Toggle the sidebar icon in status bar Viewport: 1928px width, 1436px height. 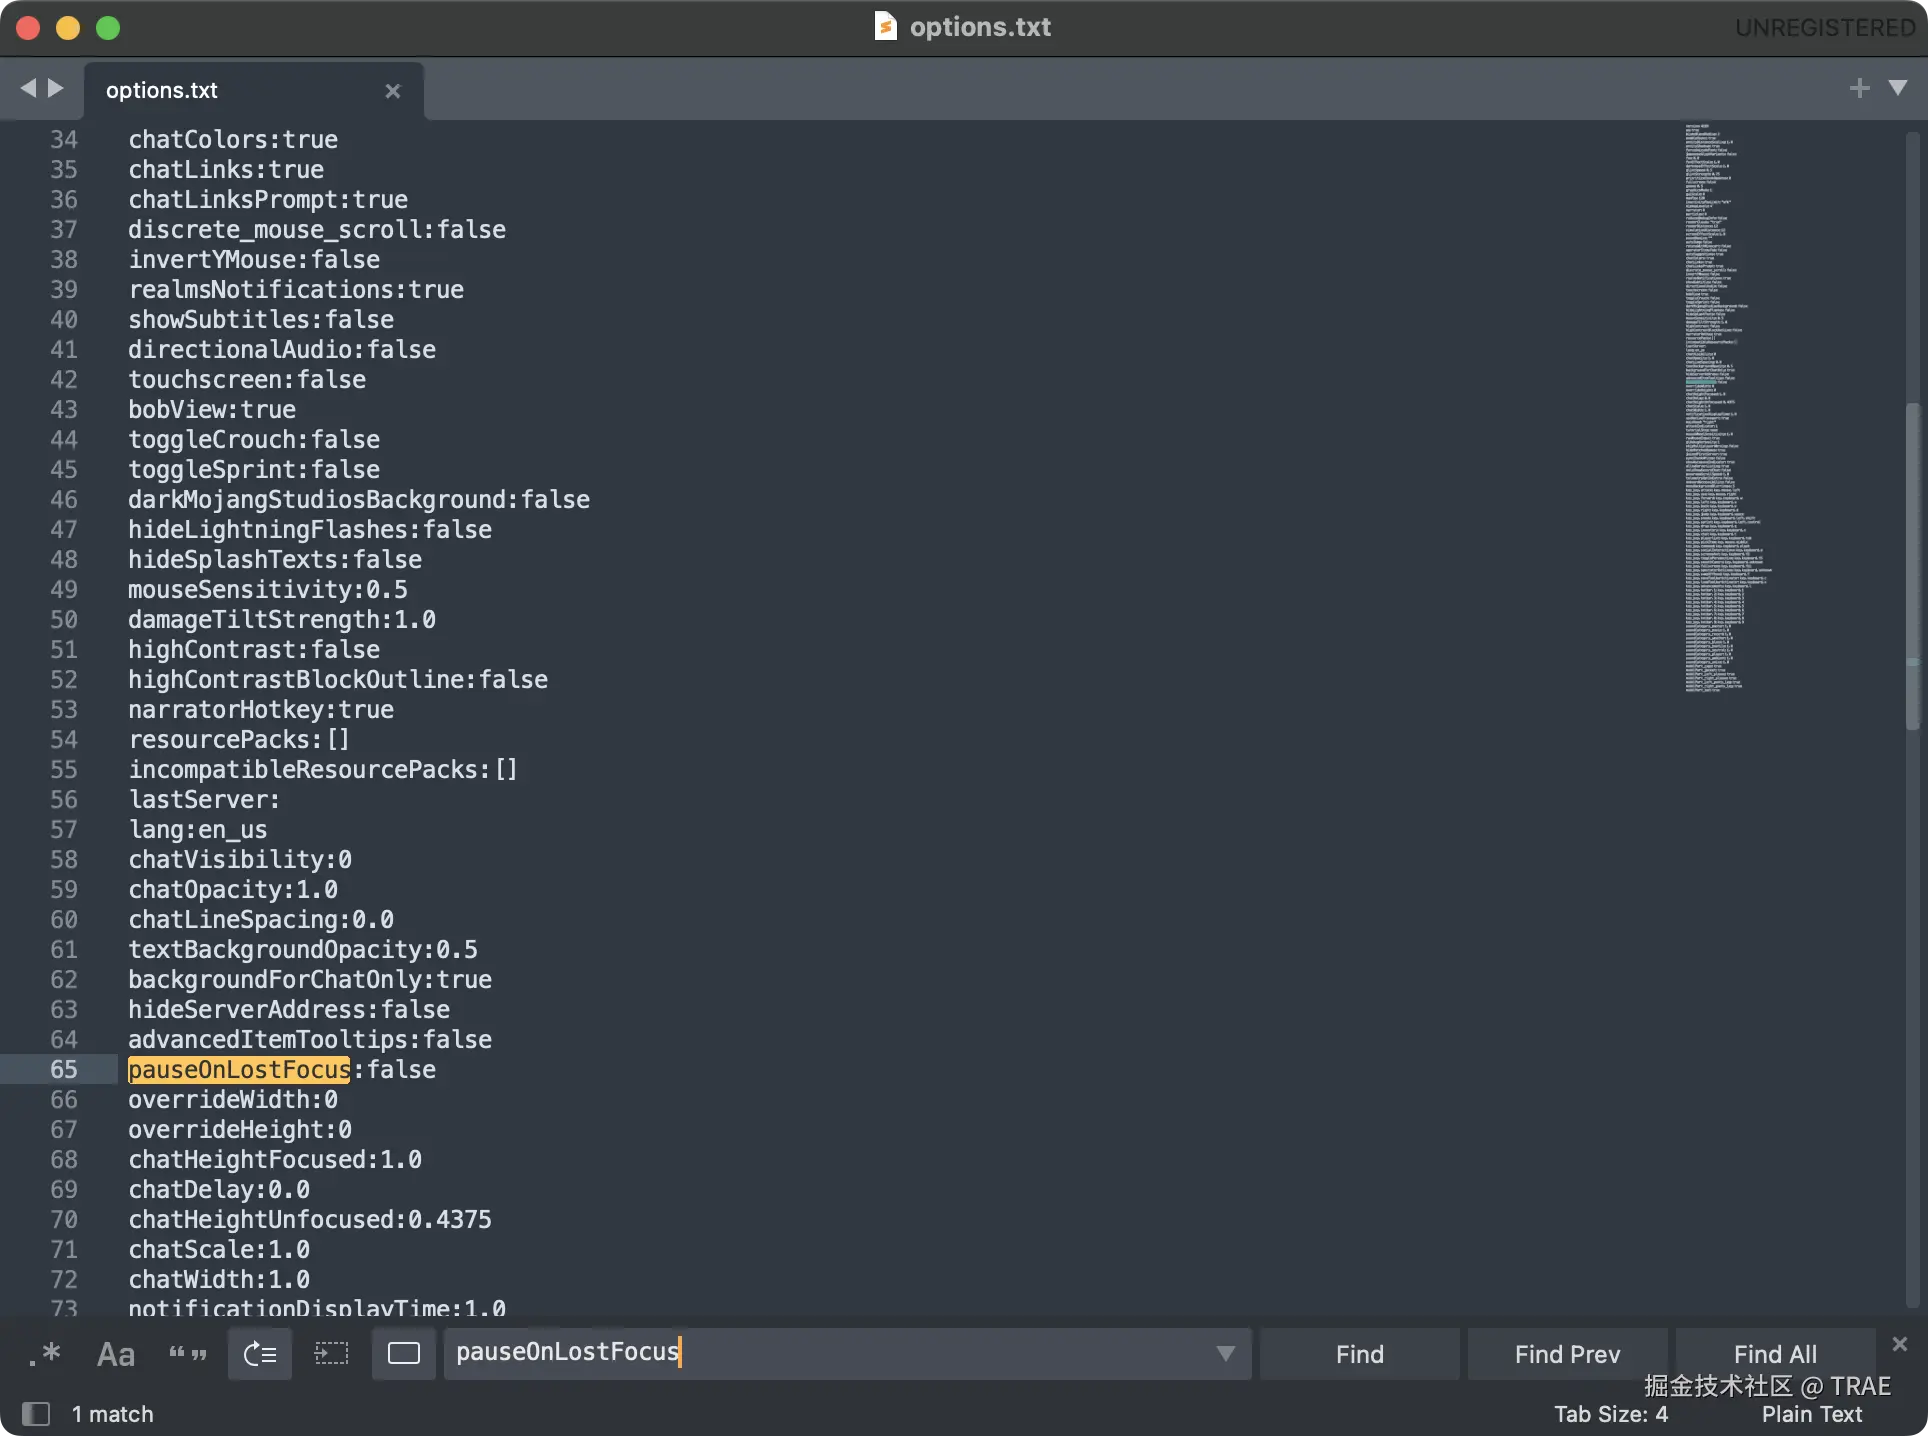35,1414
